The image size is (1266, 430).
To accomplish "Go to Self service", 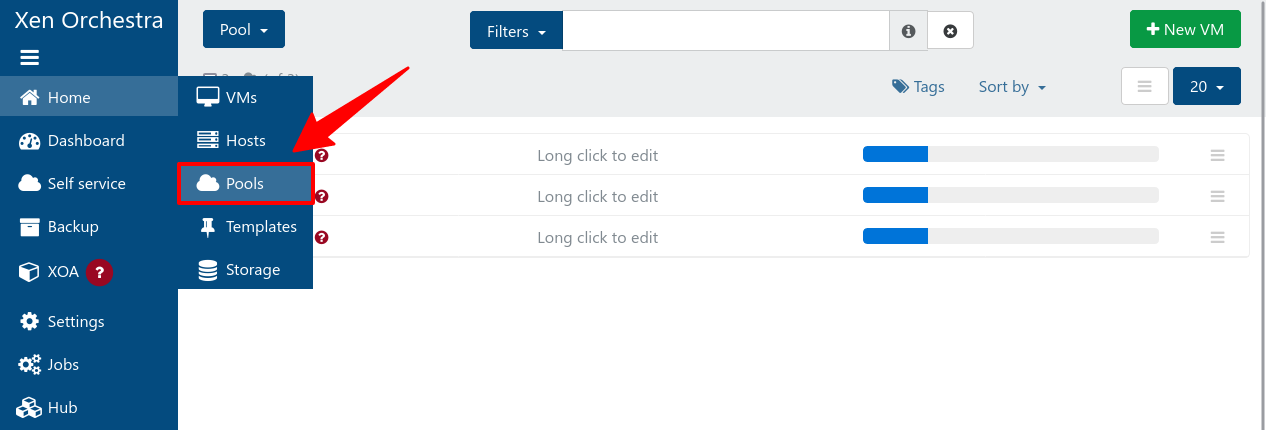I will [86, 183].
